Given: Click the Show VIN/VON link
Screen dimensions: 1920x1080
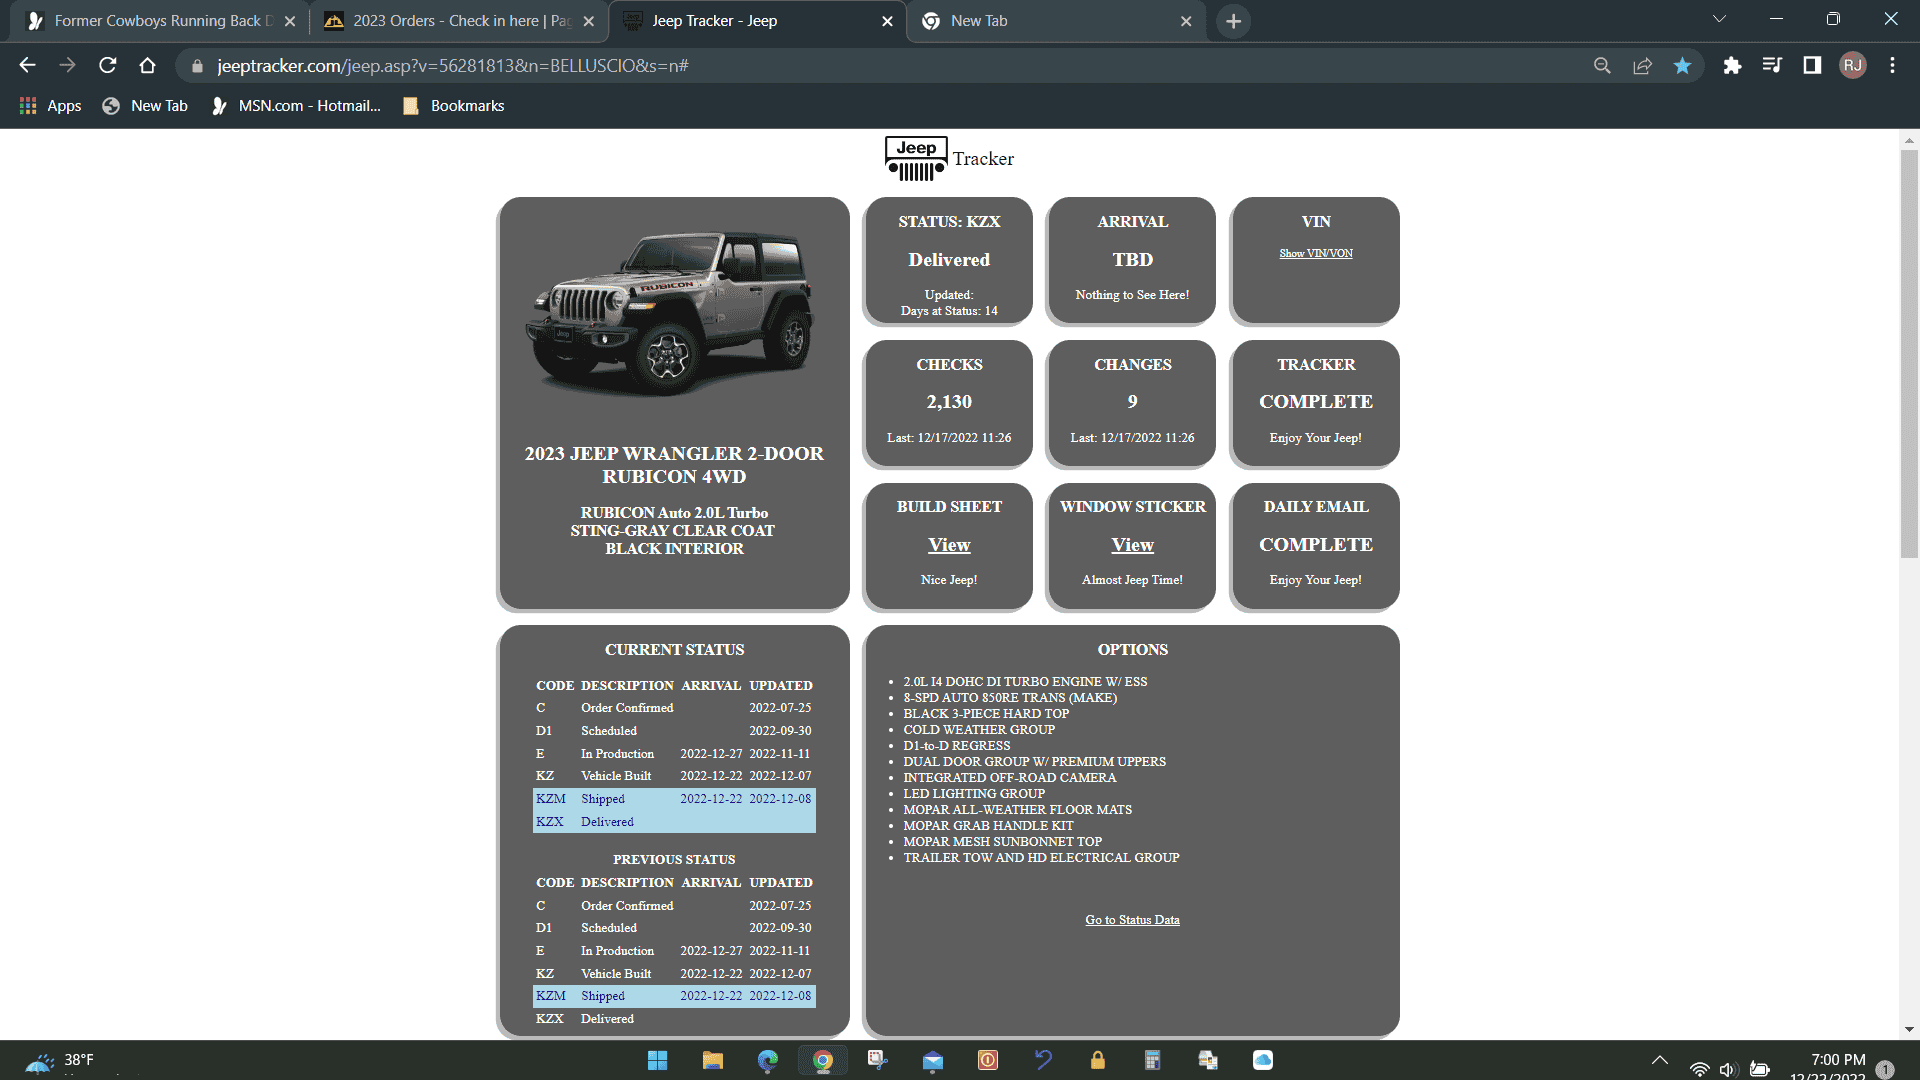Looking at the screenshot, I should tap(1316, 254).
